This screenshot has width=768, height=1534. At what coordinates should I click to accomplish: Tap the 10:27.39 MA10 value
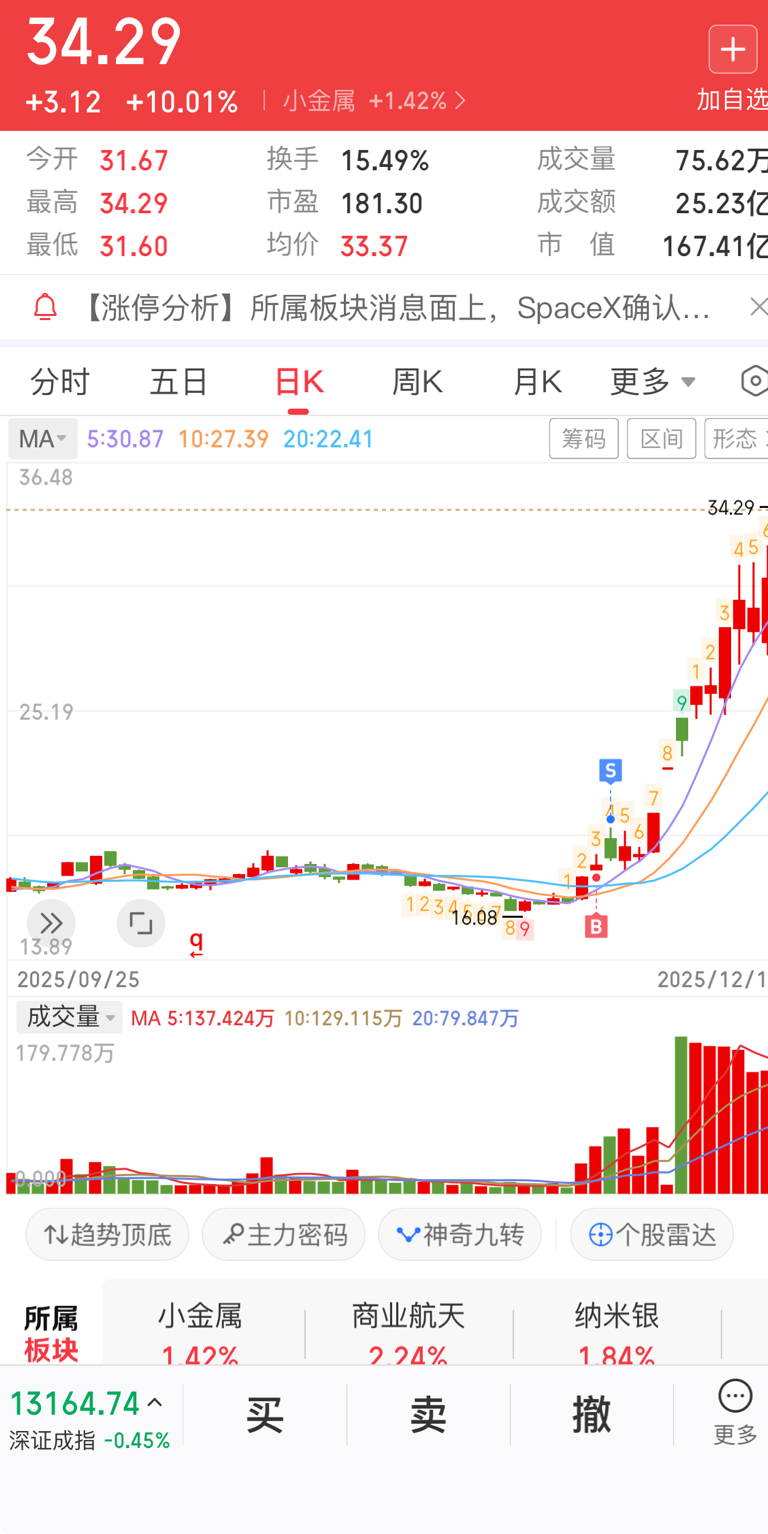[223, 439]
